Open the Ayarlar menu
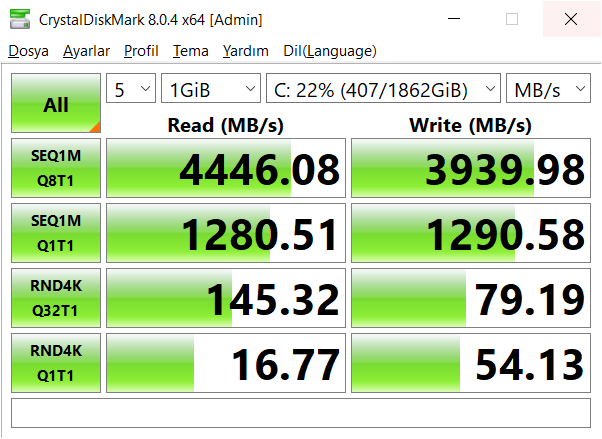602x439 pixels. coord(86,51)
